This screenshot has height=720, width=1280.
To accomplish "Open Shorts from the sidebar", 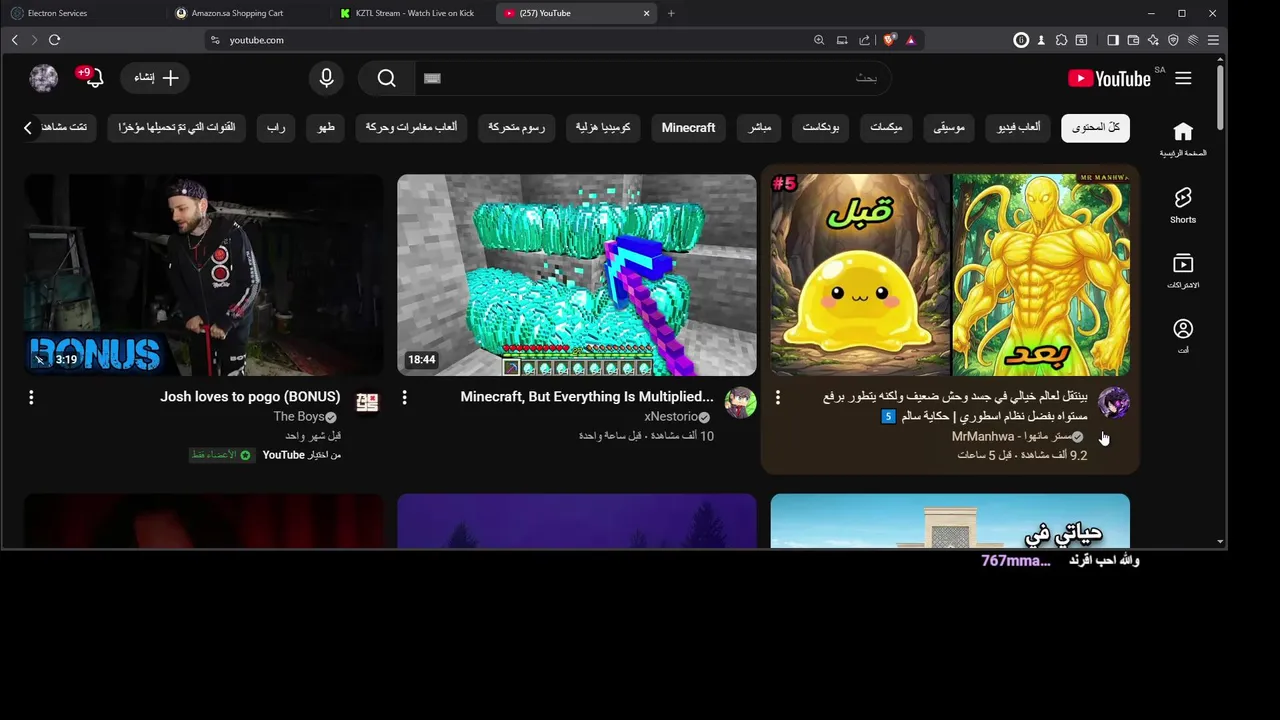I will coord(1183,205).
